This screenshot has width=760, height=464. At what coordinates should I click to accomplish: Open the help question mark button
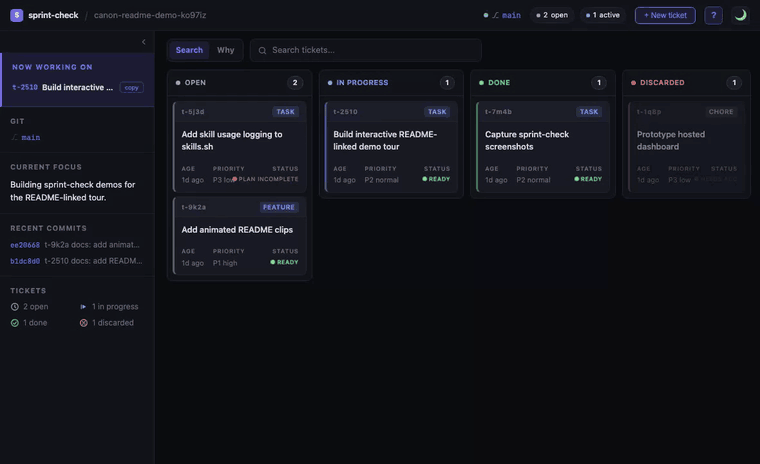pyautogui.click(x=713, y=15)
